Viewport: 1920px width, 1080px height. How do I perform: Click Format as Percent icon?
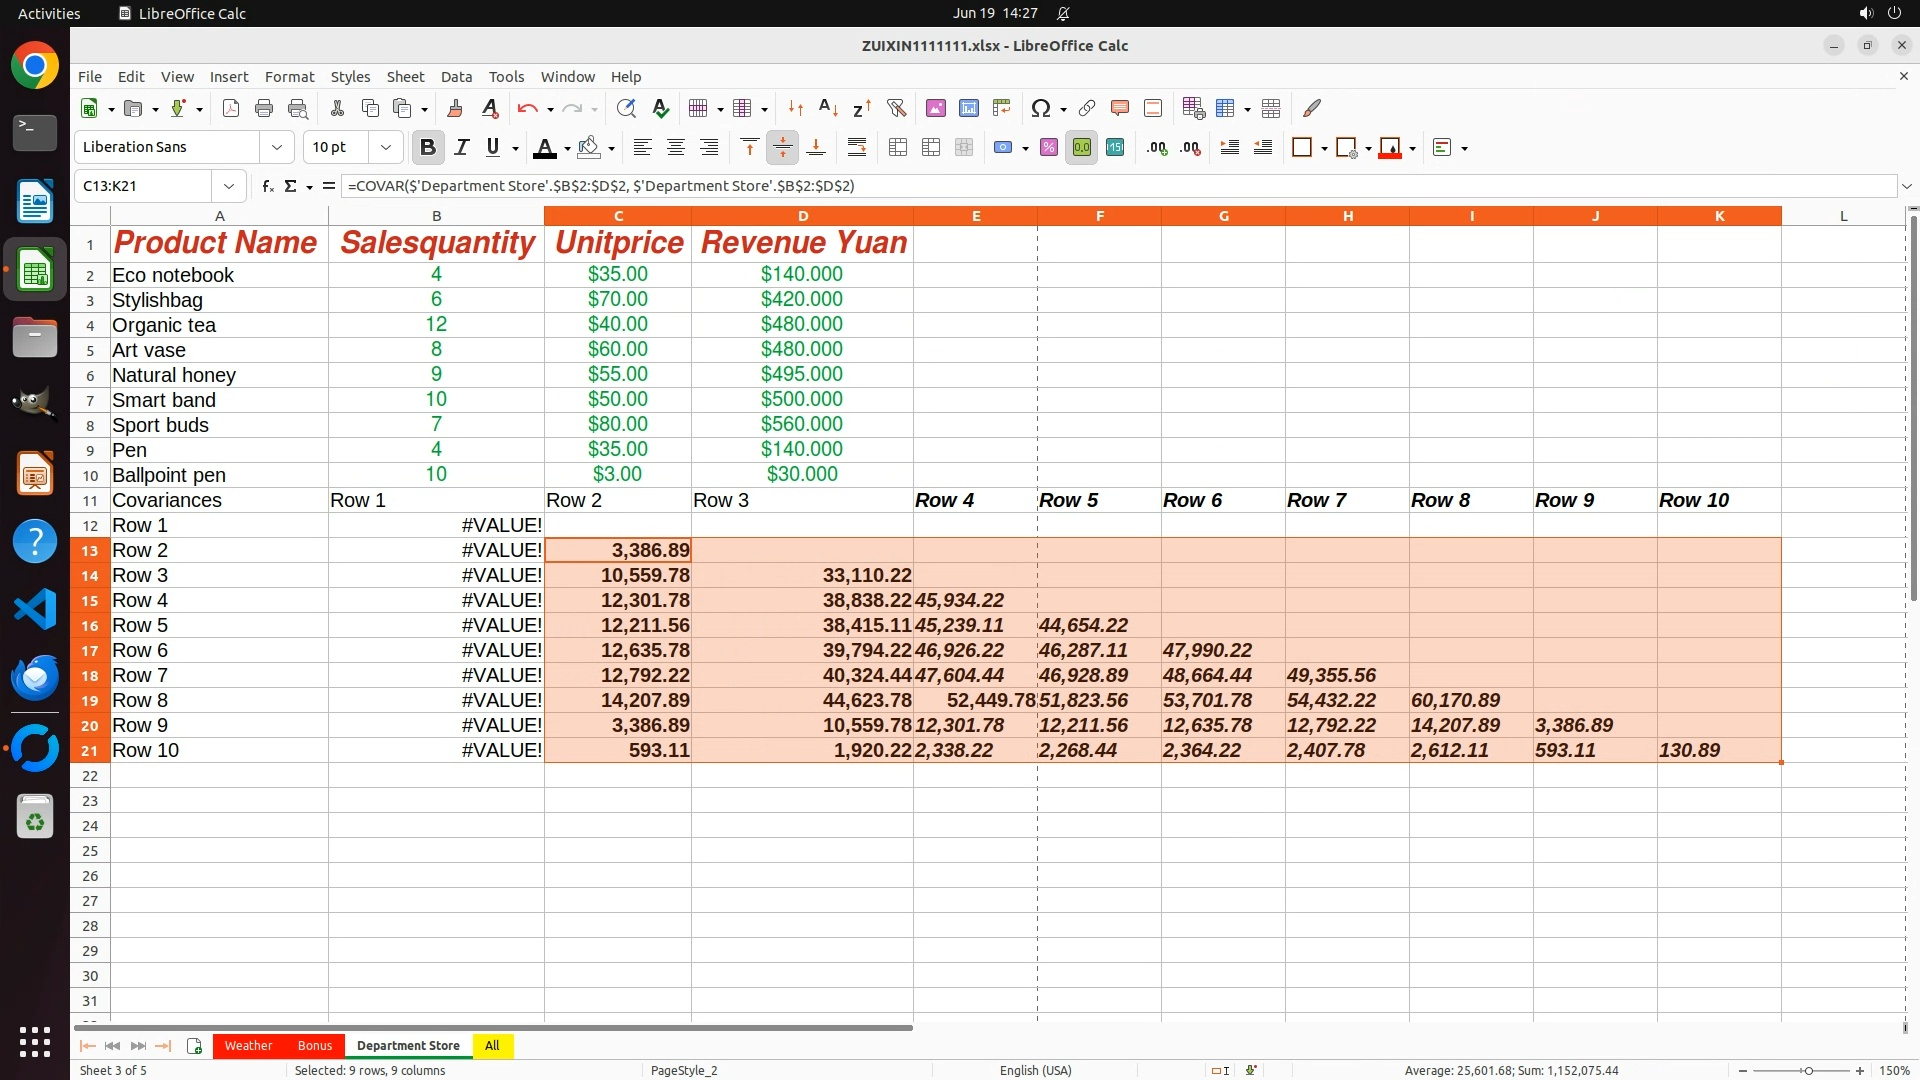[x=1048, y=148]
